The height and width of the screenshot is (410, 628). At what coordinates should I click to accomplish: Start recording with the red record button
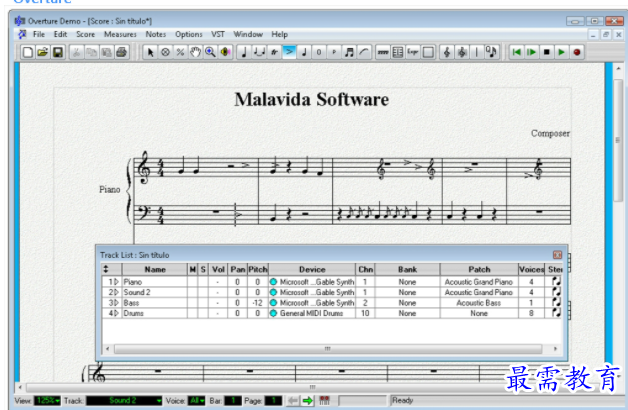pos(577,52)
